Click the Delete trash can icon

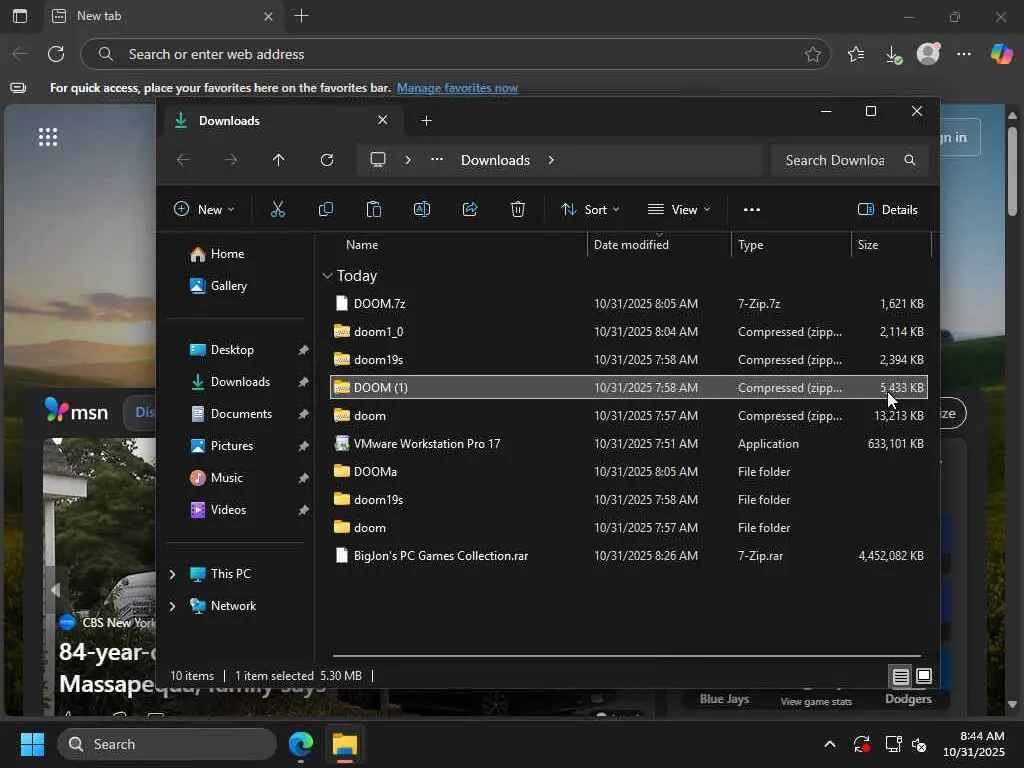[x=518, y=209]
